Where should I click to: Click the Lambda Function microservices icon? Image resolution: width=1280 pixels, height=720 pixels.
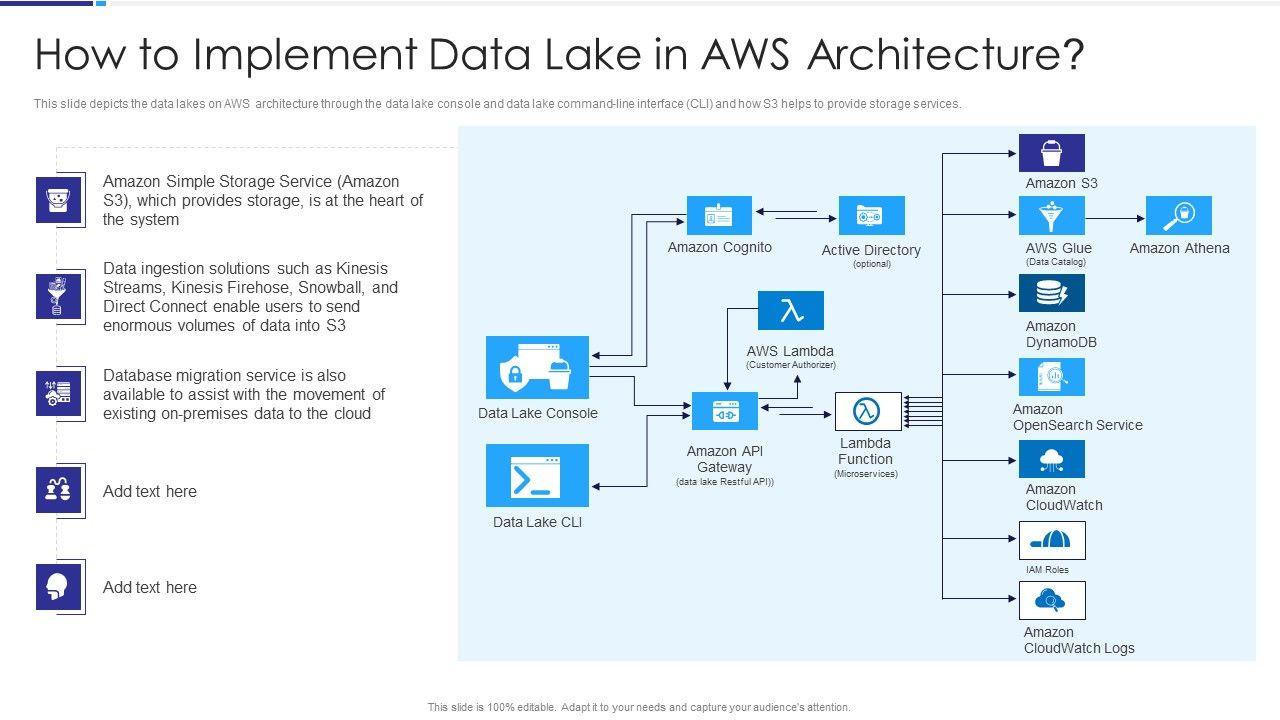(x=866, y=411)
